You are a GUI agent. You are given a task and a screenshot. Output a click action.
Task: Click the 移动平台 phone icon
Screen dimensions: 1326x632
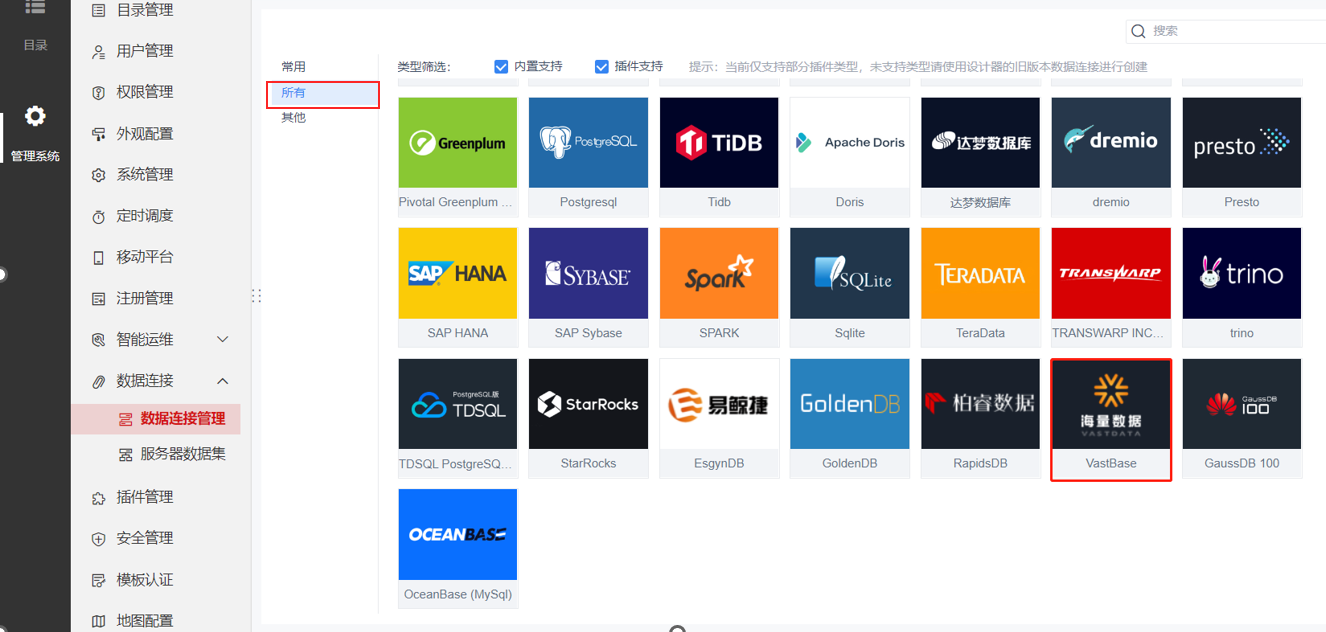tap(98, 257)
